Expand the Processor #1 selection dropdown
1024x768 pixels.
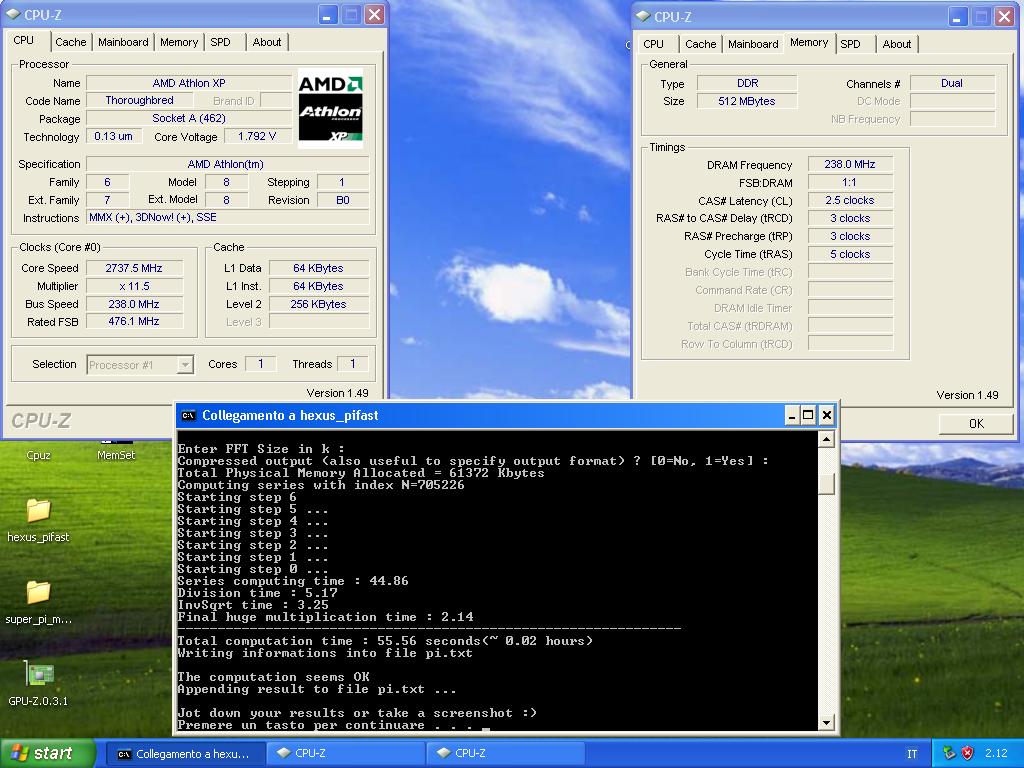pos(185,364)
